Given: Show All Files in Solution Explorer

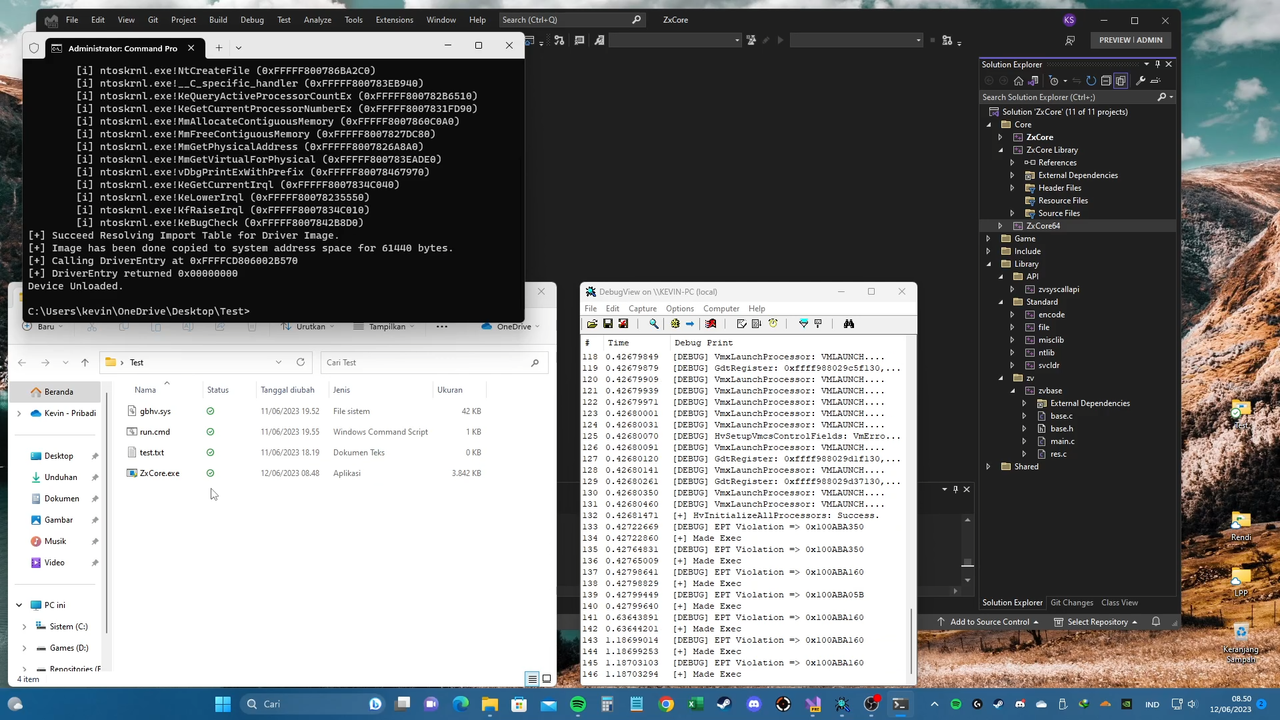Looking at the screenshot, I should (x=1120, y=82).
